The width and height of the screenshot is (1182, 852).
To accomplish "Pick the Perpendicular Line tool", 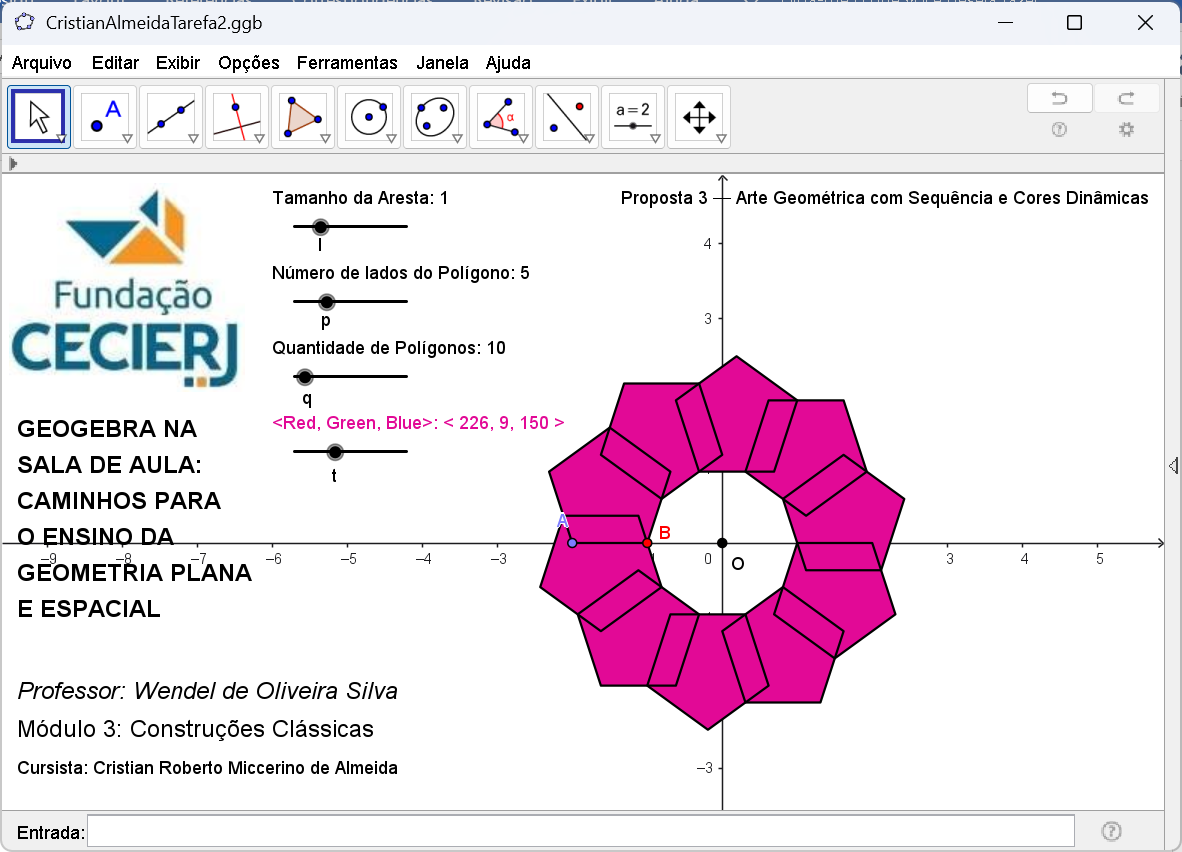I will tap(237, 117).
